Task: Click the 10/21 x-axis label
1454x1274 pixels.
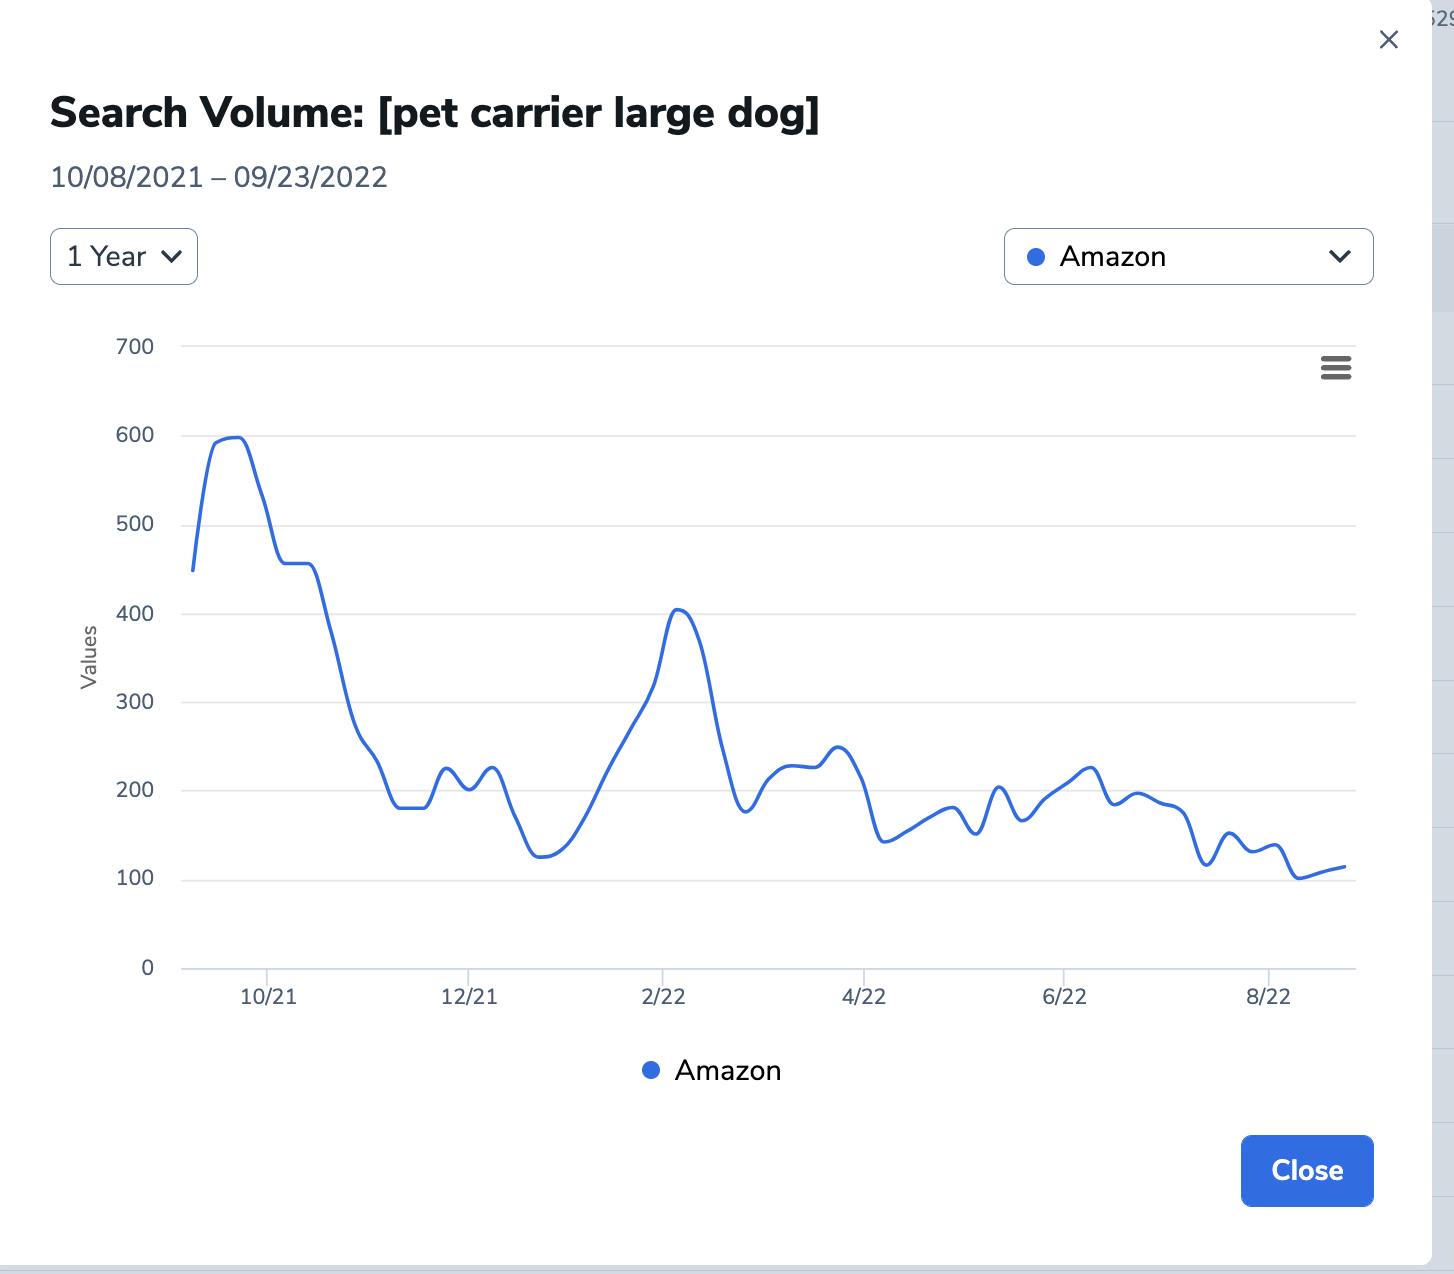Action: pyautogui.click(x=268, y=997)
